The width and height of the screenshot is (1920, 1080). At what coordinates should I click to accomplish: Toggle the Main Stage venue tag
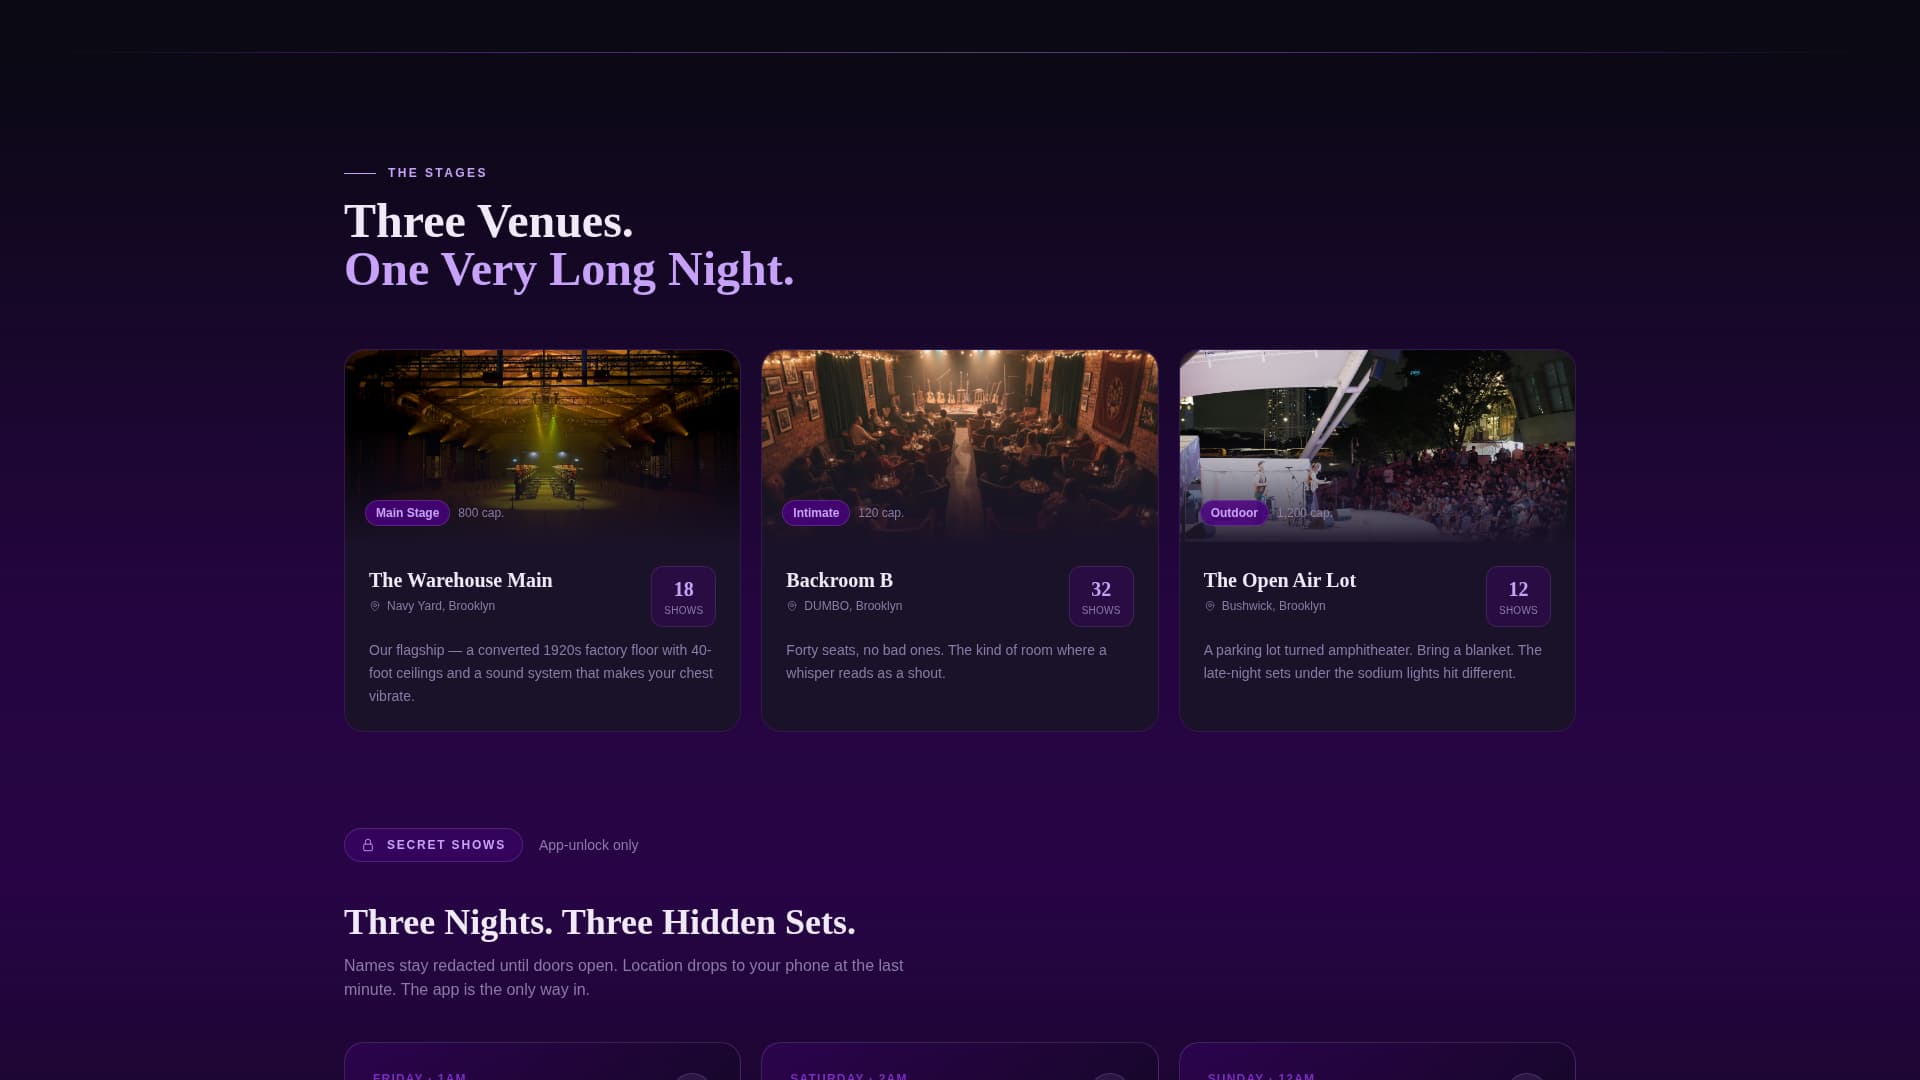coord(407,513)
